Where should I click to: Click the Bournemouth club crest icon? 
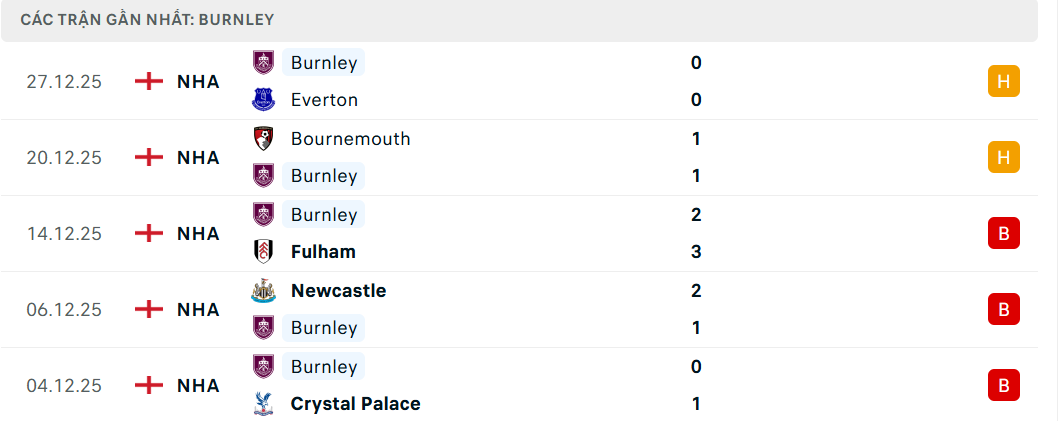[x=263, y=139]
